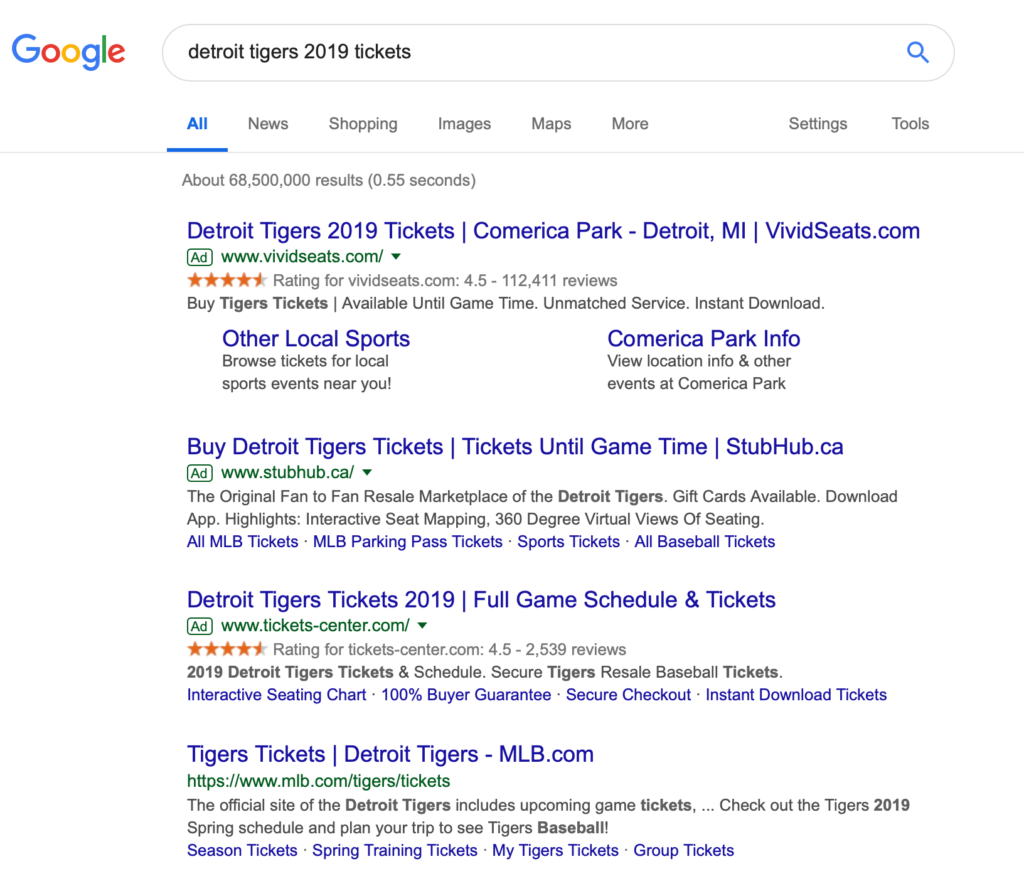Open search Settings
1024x886 pixels.
tap(818, 123)
